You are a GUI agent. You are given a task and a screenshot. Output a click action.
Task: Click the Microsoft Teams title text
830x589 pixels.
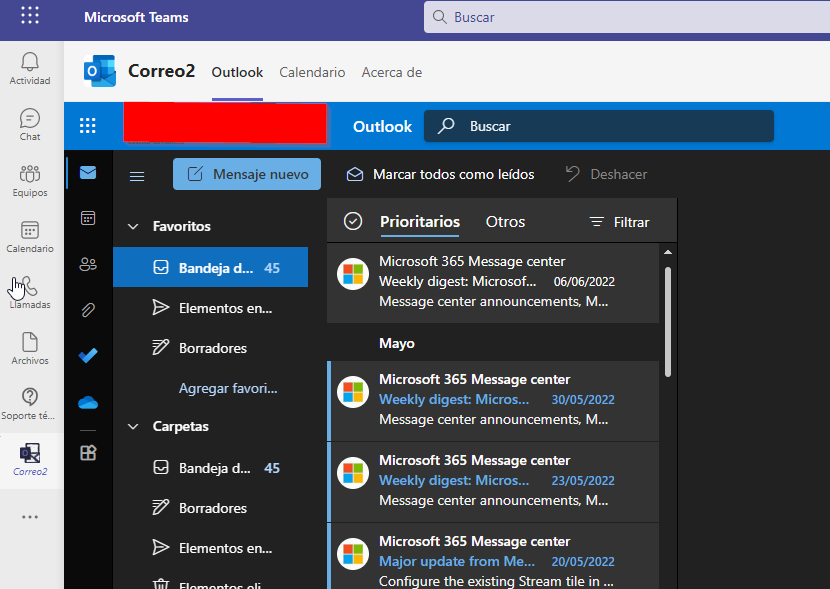point(136,17)
